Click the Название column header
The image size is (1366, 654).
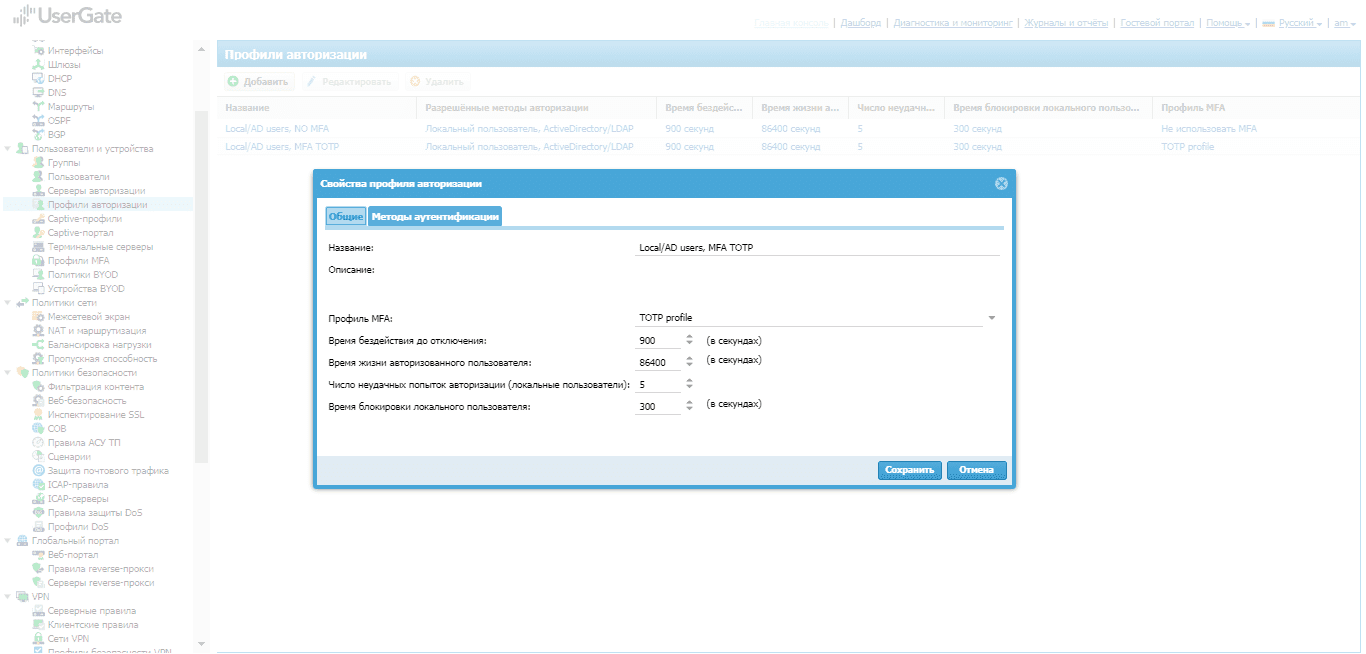317,108
